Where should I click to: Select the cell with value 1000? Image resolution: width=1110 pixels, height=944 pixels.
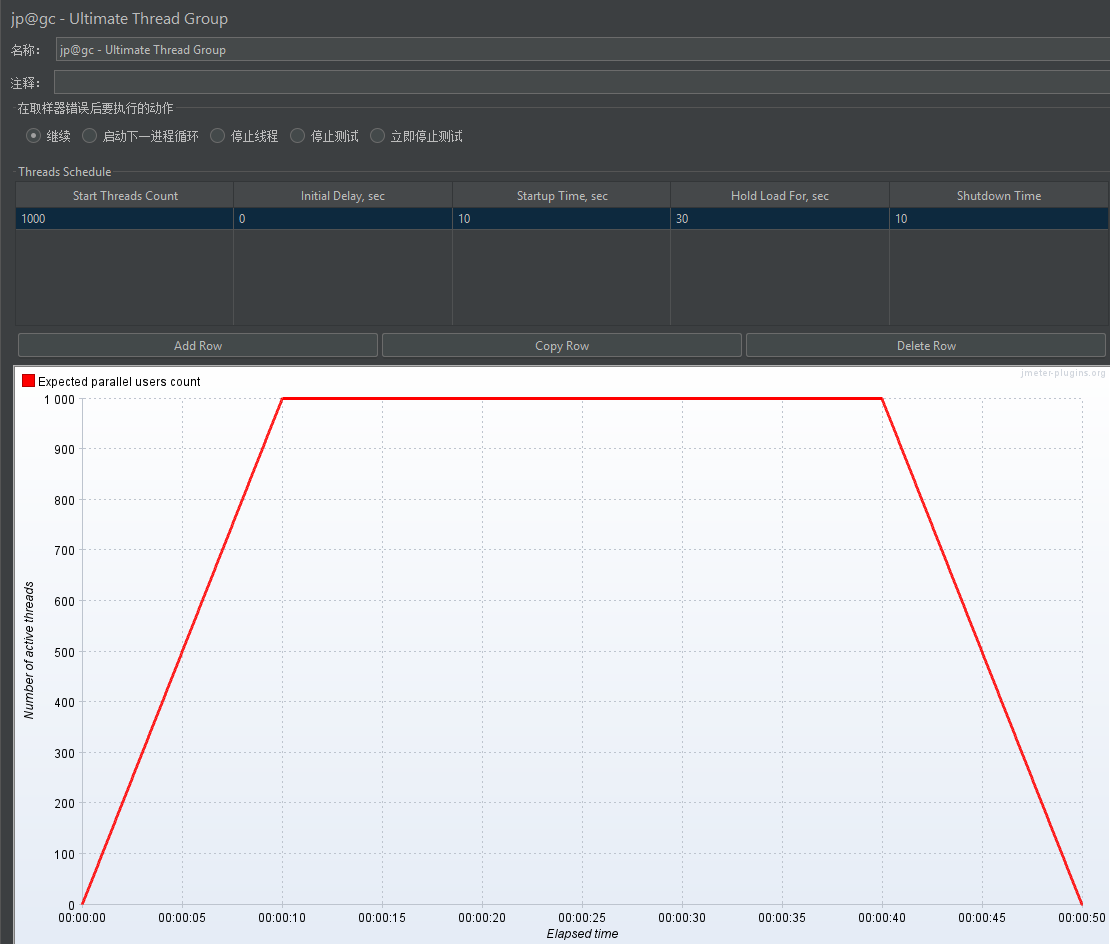point(125,219)
